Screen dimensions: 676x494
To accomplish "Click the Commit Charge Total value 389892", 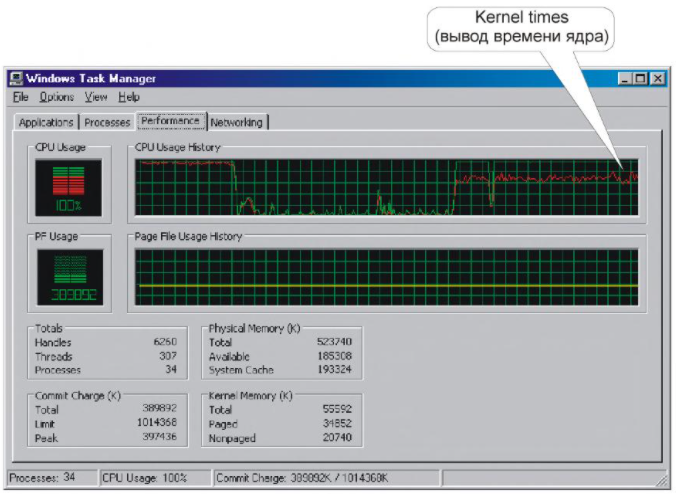I will coord(160,408).
